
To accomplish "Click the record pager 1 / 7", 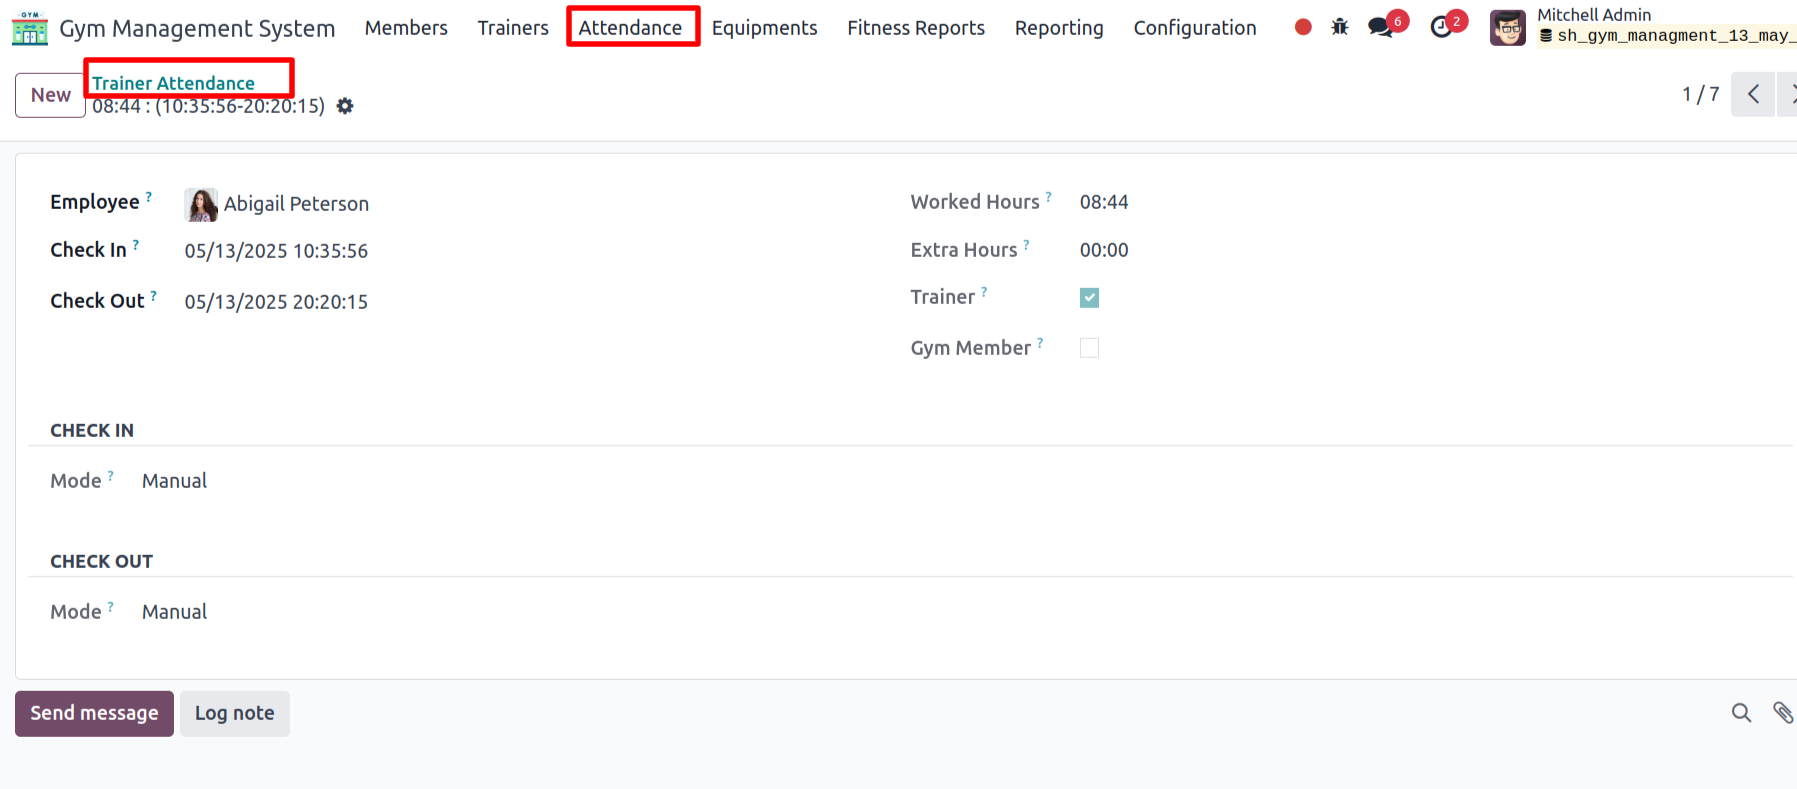I will pos(1700,94).
